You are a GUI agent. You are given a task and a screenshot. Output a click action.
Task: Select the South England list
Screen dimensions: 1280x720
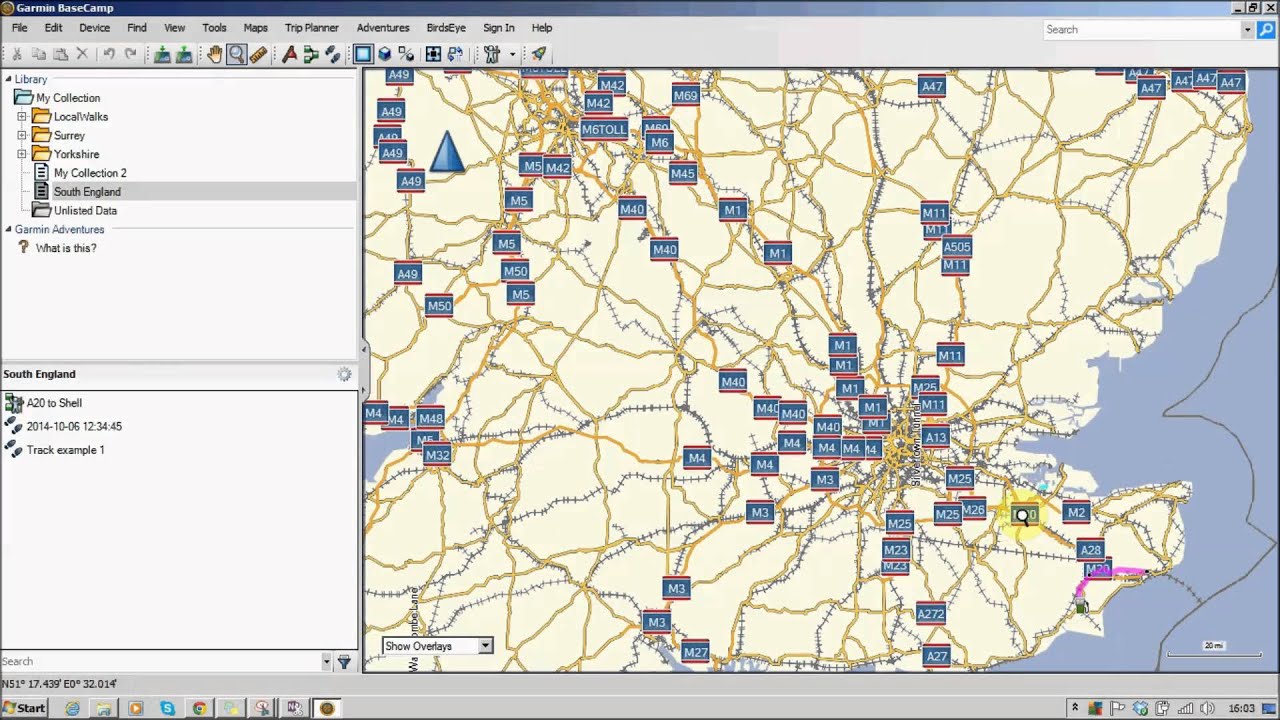tap(87, 192)
